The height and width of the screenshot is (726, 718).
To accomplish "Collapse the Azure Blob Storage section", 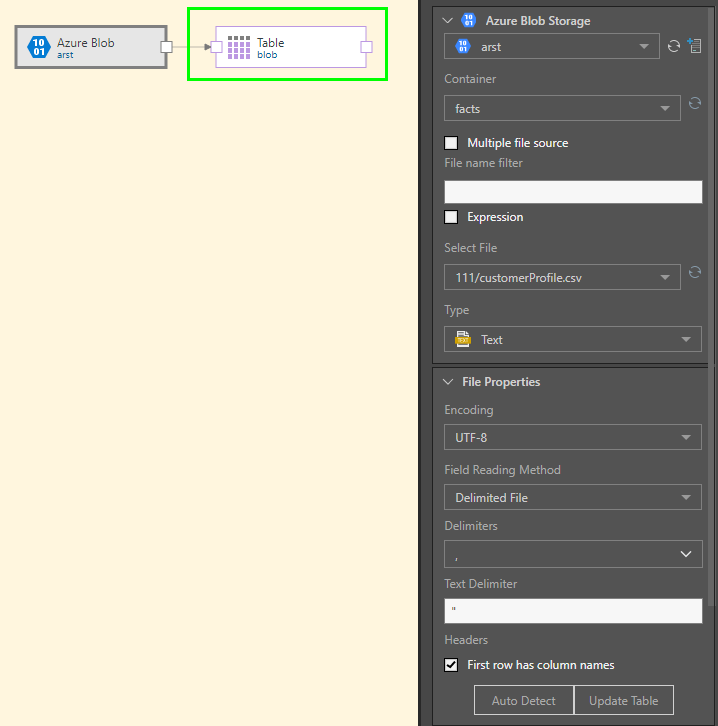I will (447, 20).
